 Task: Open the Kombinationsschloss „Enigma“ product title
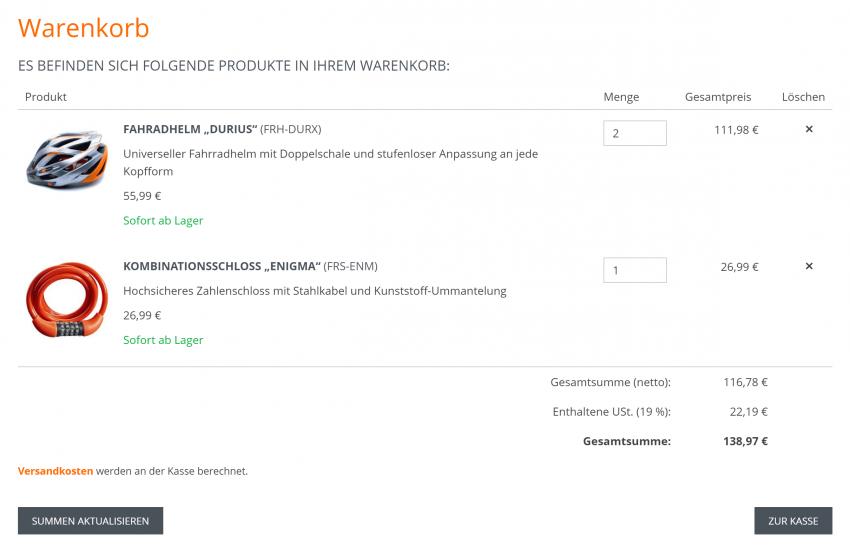221,266
